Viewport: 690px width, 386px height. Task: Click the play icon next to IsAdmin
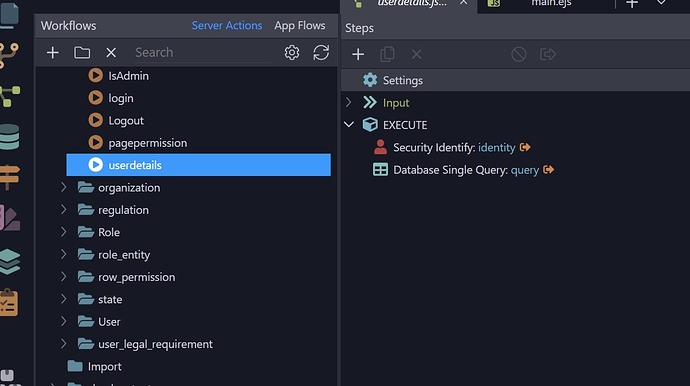(95, 76)
